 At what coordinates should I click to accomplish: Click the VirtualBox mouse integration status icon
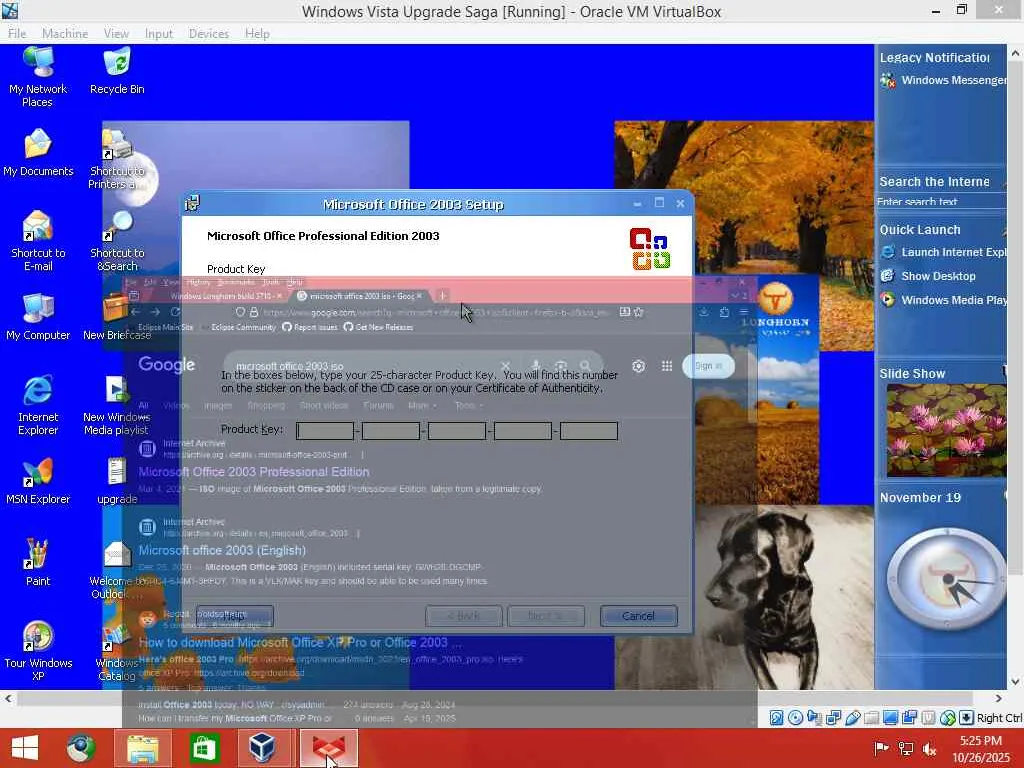(948, 718)
